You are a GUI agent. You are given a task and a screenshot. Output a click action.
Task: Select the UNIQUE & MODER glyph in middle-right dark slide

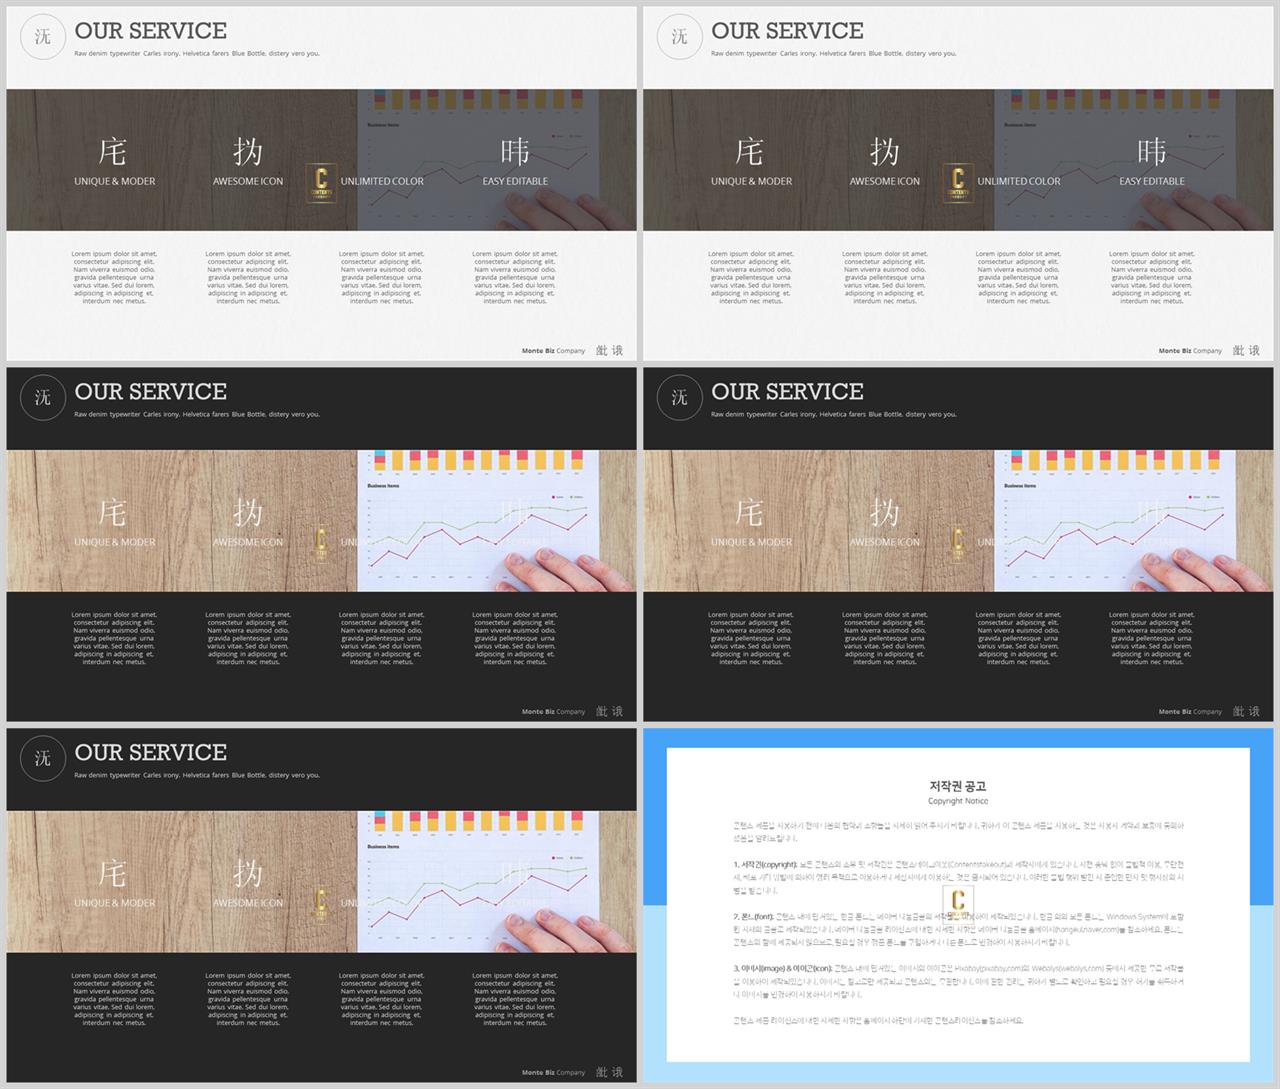tap(750, 513)
